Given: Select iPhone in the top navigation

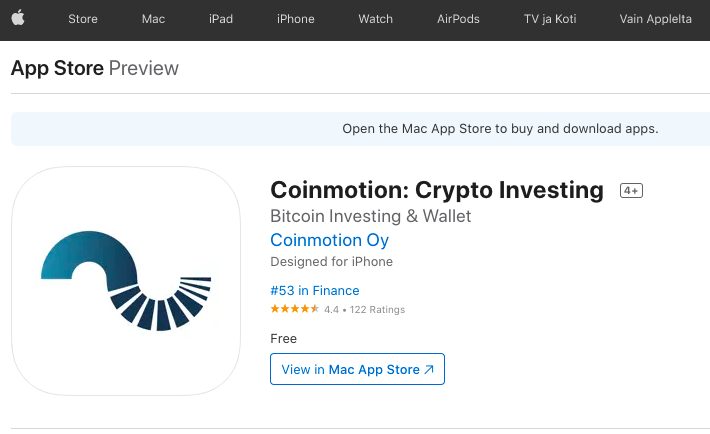Looking at the screenshot, I should pos(296,19).
